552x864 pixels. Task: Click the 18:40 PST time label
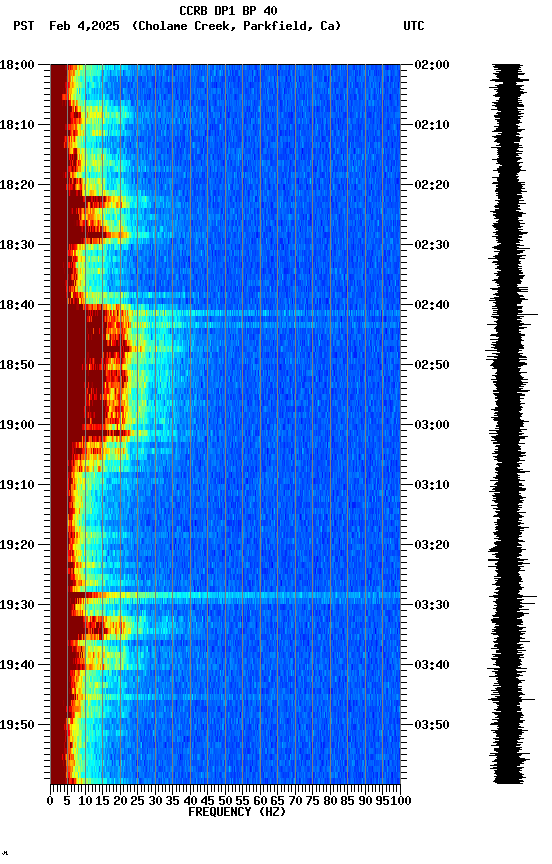click(x=17, y=305)
